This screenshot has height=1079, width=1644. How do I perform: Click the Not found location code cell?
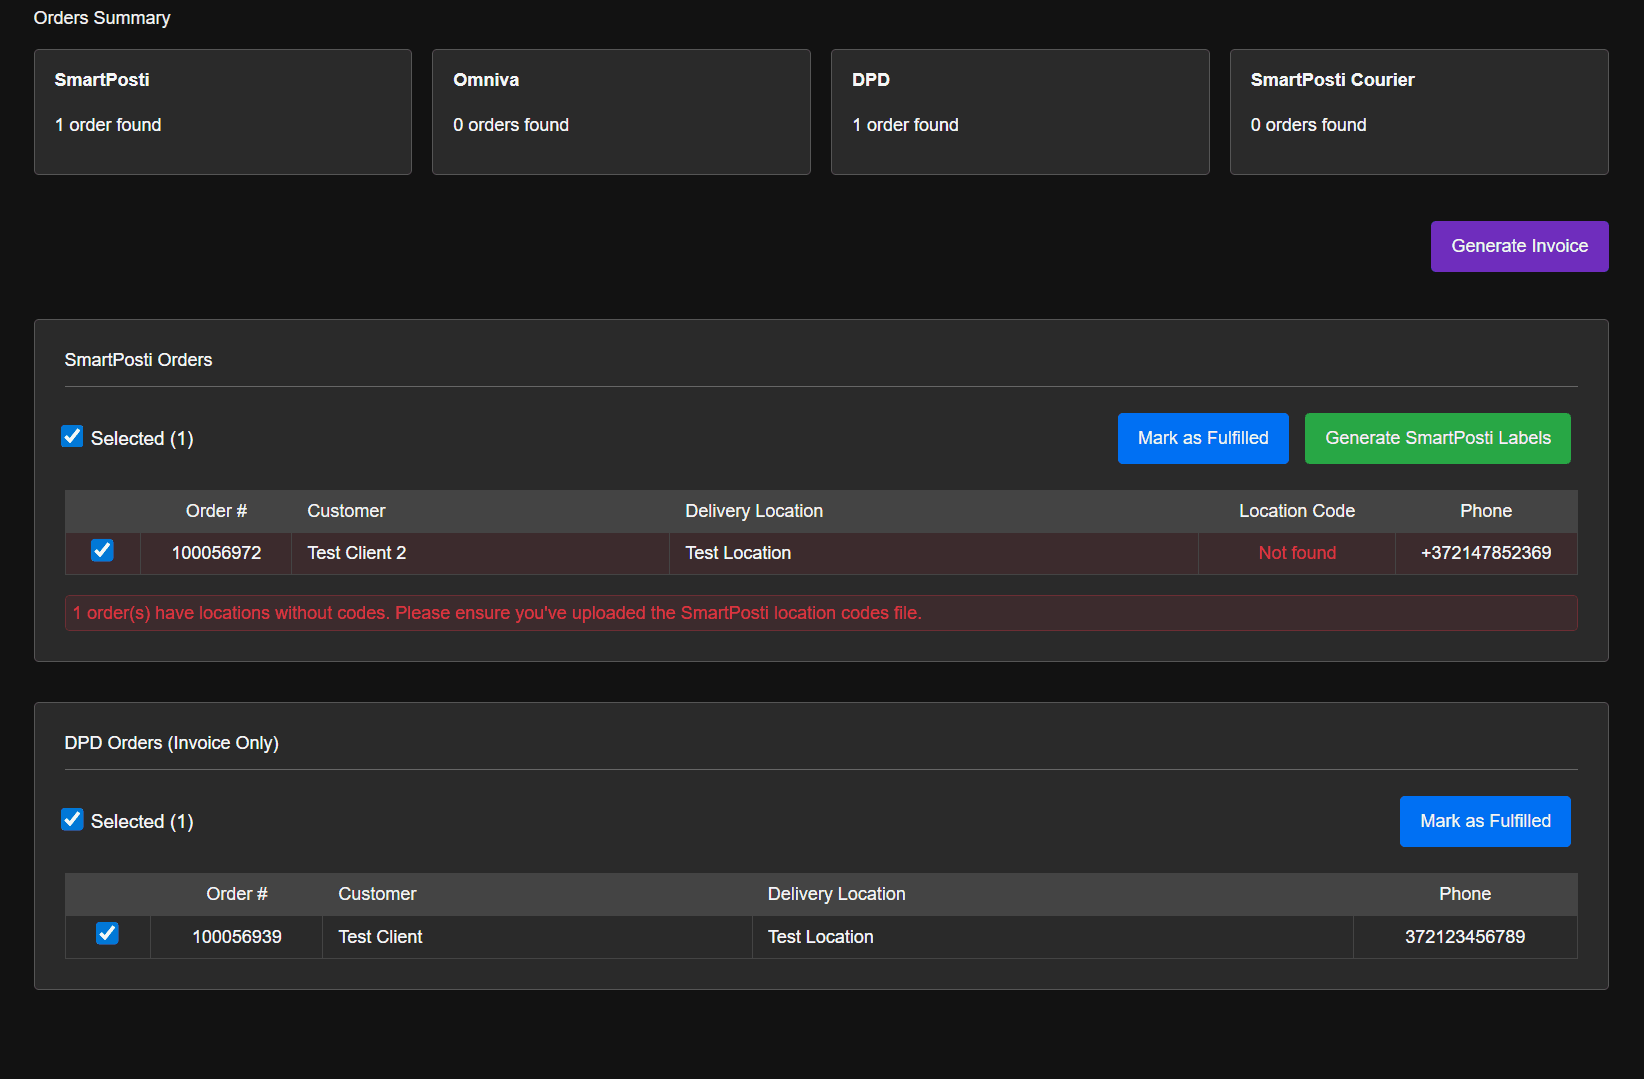point(1296,553)
